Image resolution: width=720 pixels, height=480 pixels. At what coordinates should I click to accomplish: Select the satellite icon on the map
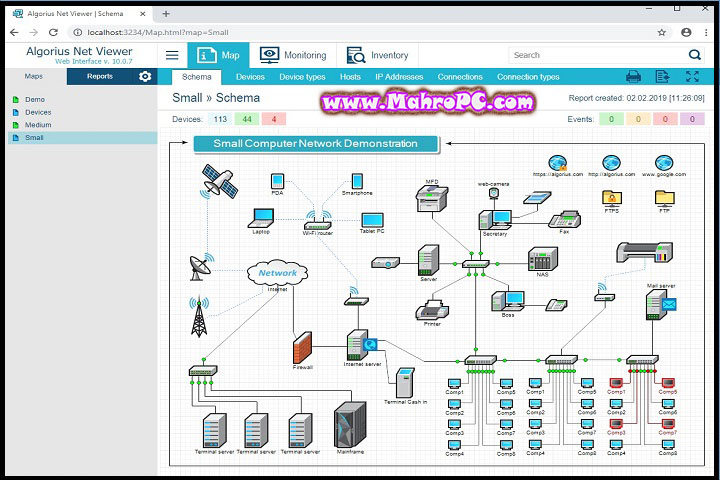pos(219,181)
